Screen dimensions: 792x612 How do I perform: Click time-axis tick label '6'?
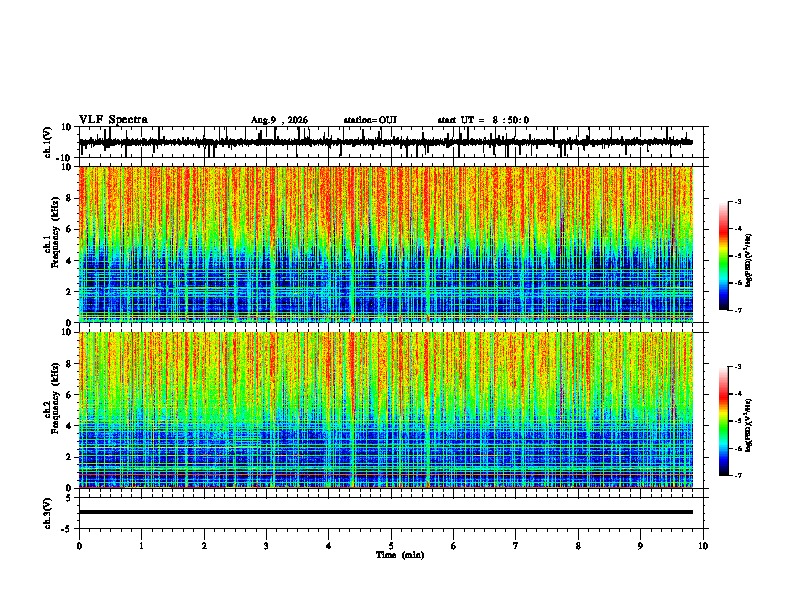pos(454,546)
